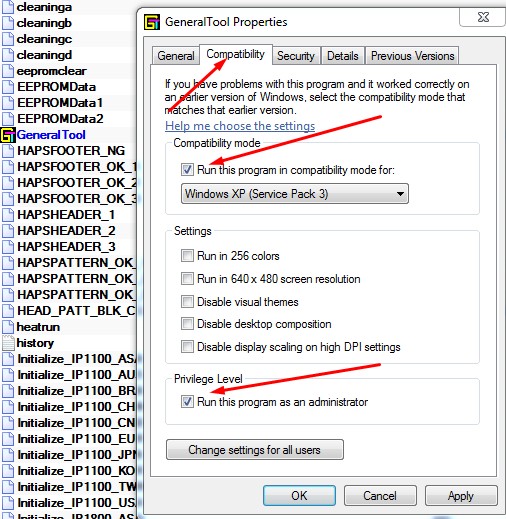Open the Windows XP (Service Pack 3) dropdown
Viewport: 506px width, 519px height.
pos(295,194)
